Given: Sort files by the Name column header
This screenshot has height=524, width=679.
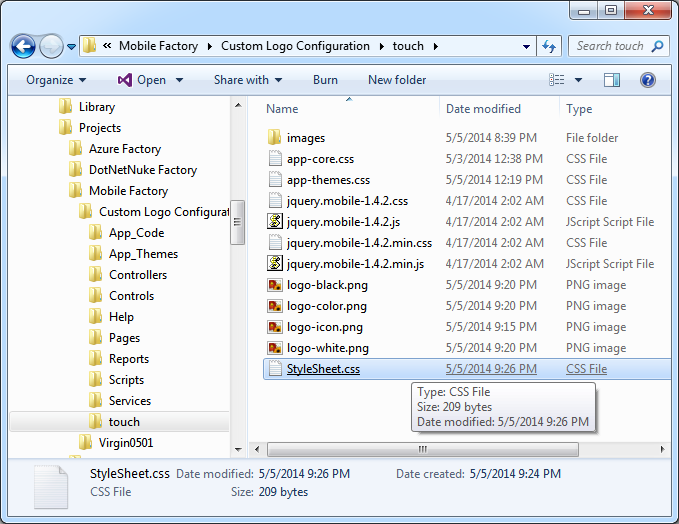Looking at the screenshot, I should pos(282,109).
